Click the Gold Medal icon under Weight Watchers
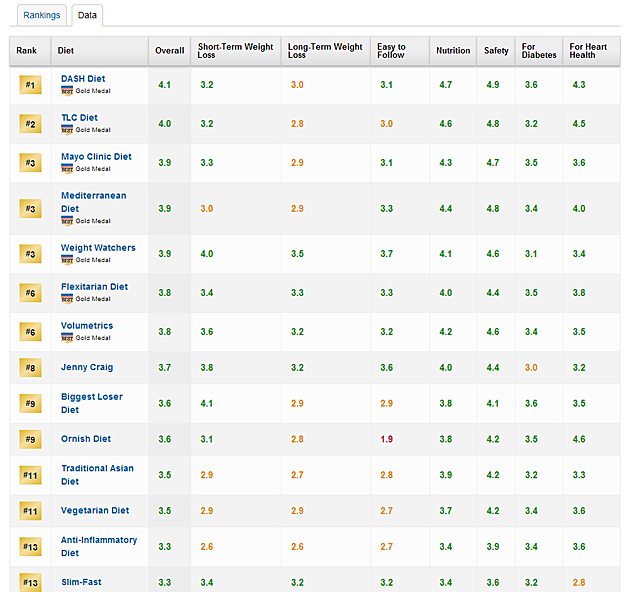The image size is (625, 592). (x=67, y=260)
